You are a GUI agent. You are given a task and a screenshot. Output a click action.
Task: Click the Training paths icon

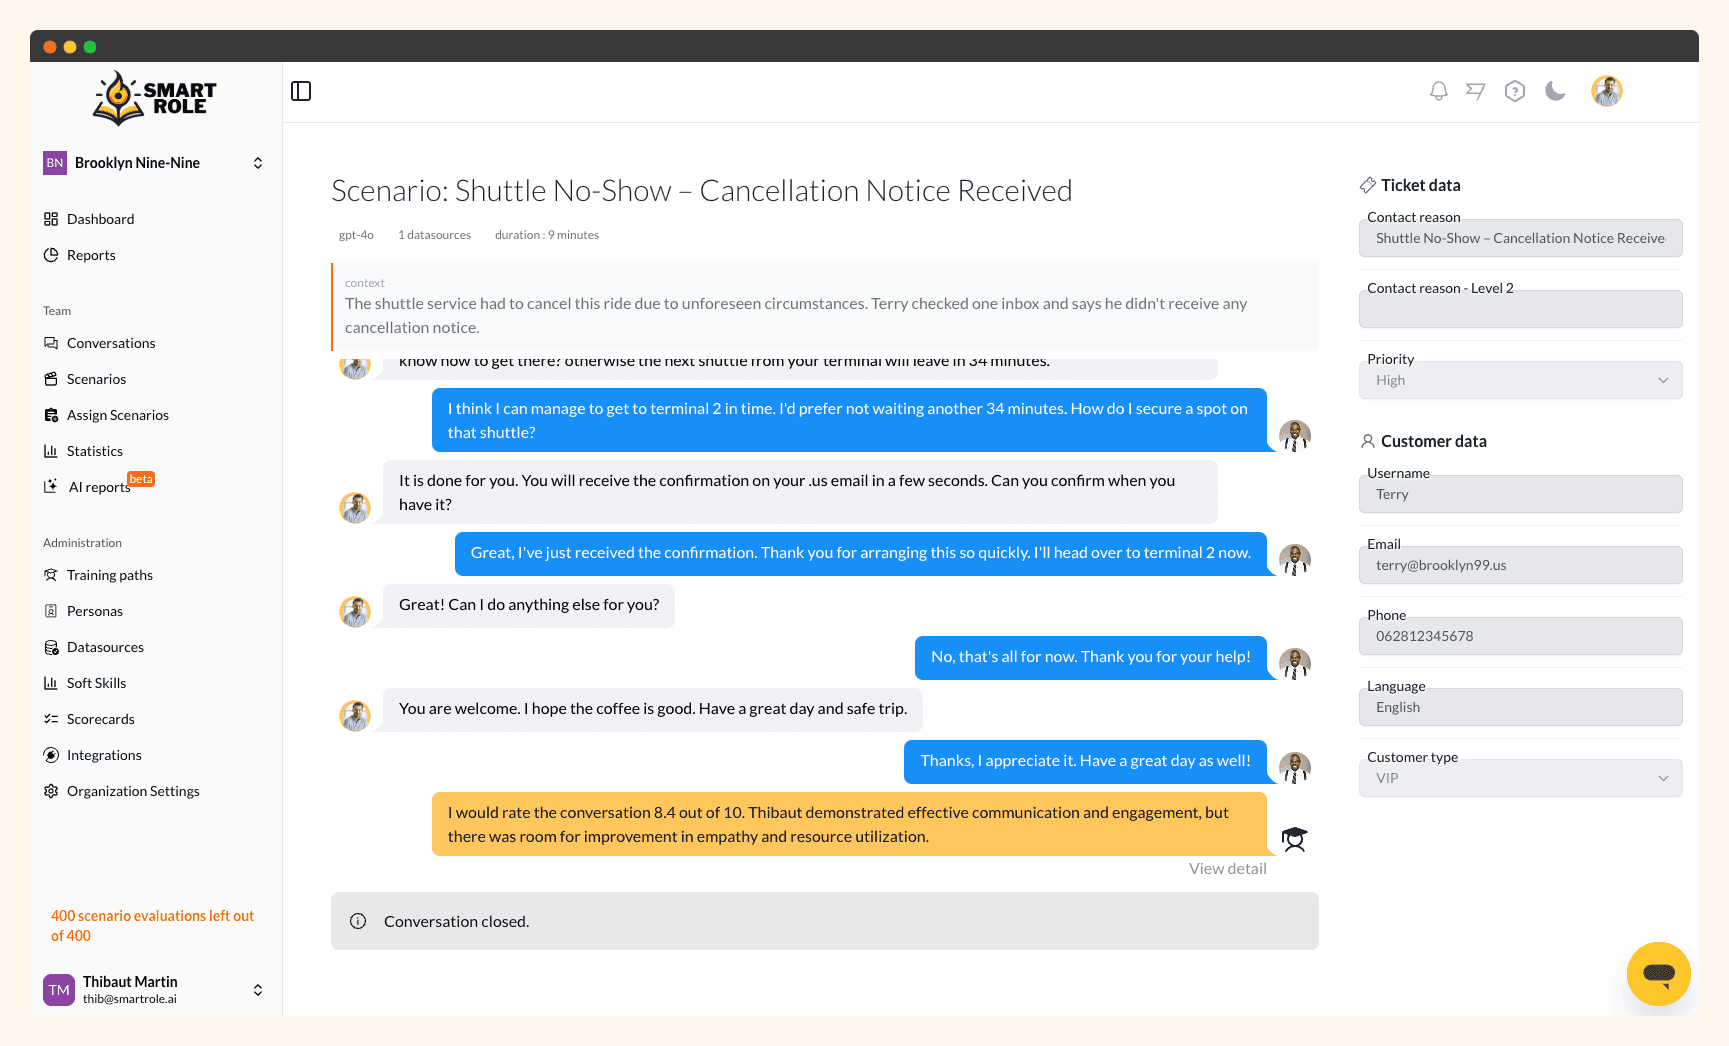pyautogui.click(x=51, y=575)
